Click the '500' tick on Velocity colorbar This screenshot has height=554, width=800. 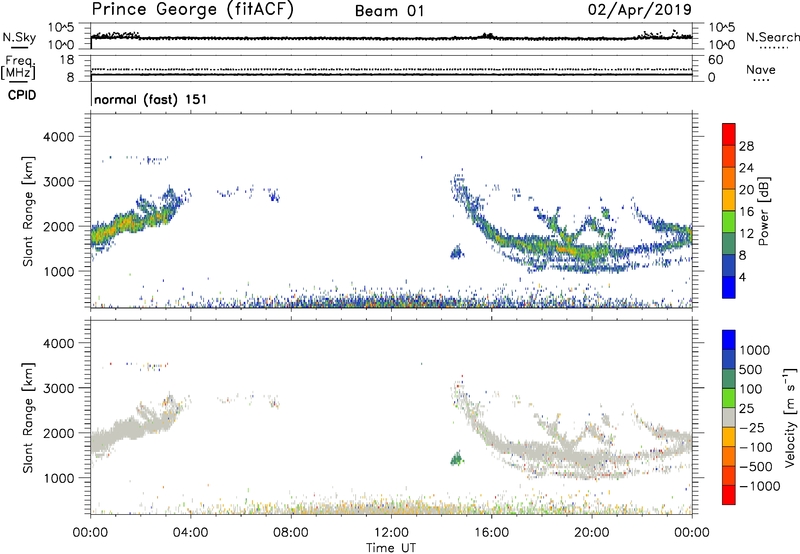[x=751, y=369]
